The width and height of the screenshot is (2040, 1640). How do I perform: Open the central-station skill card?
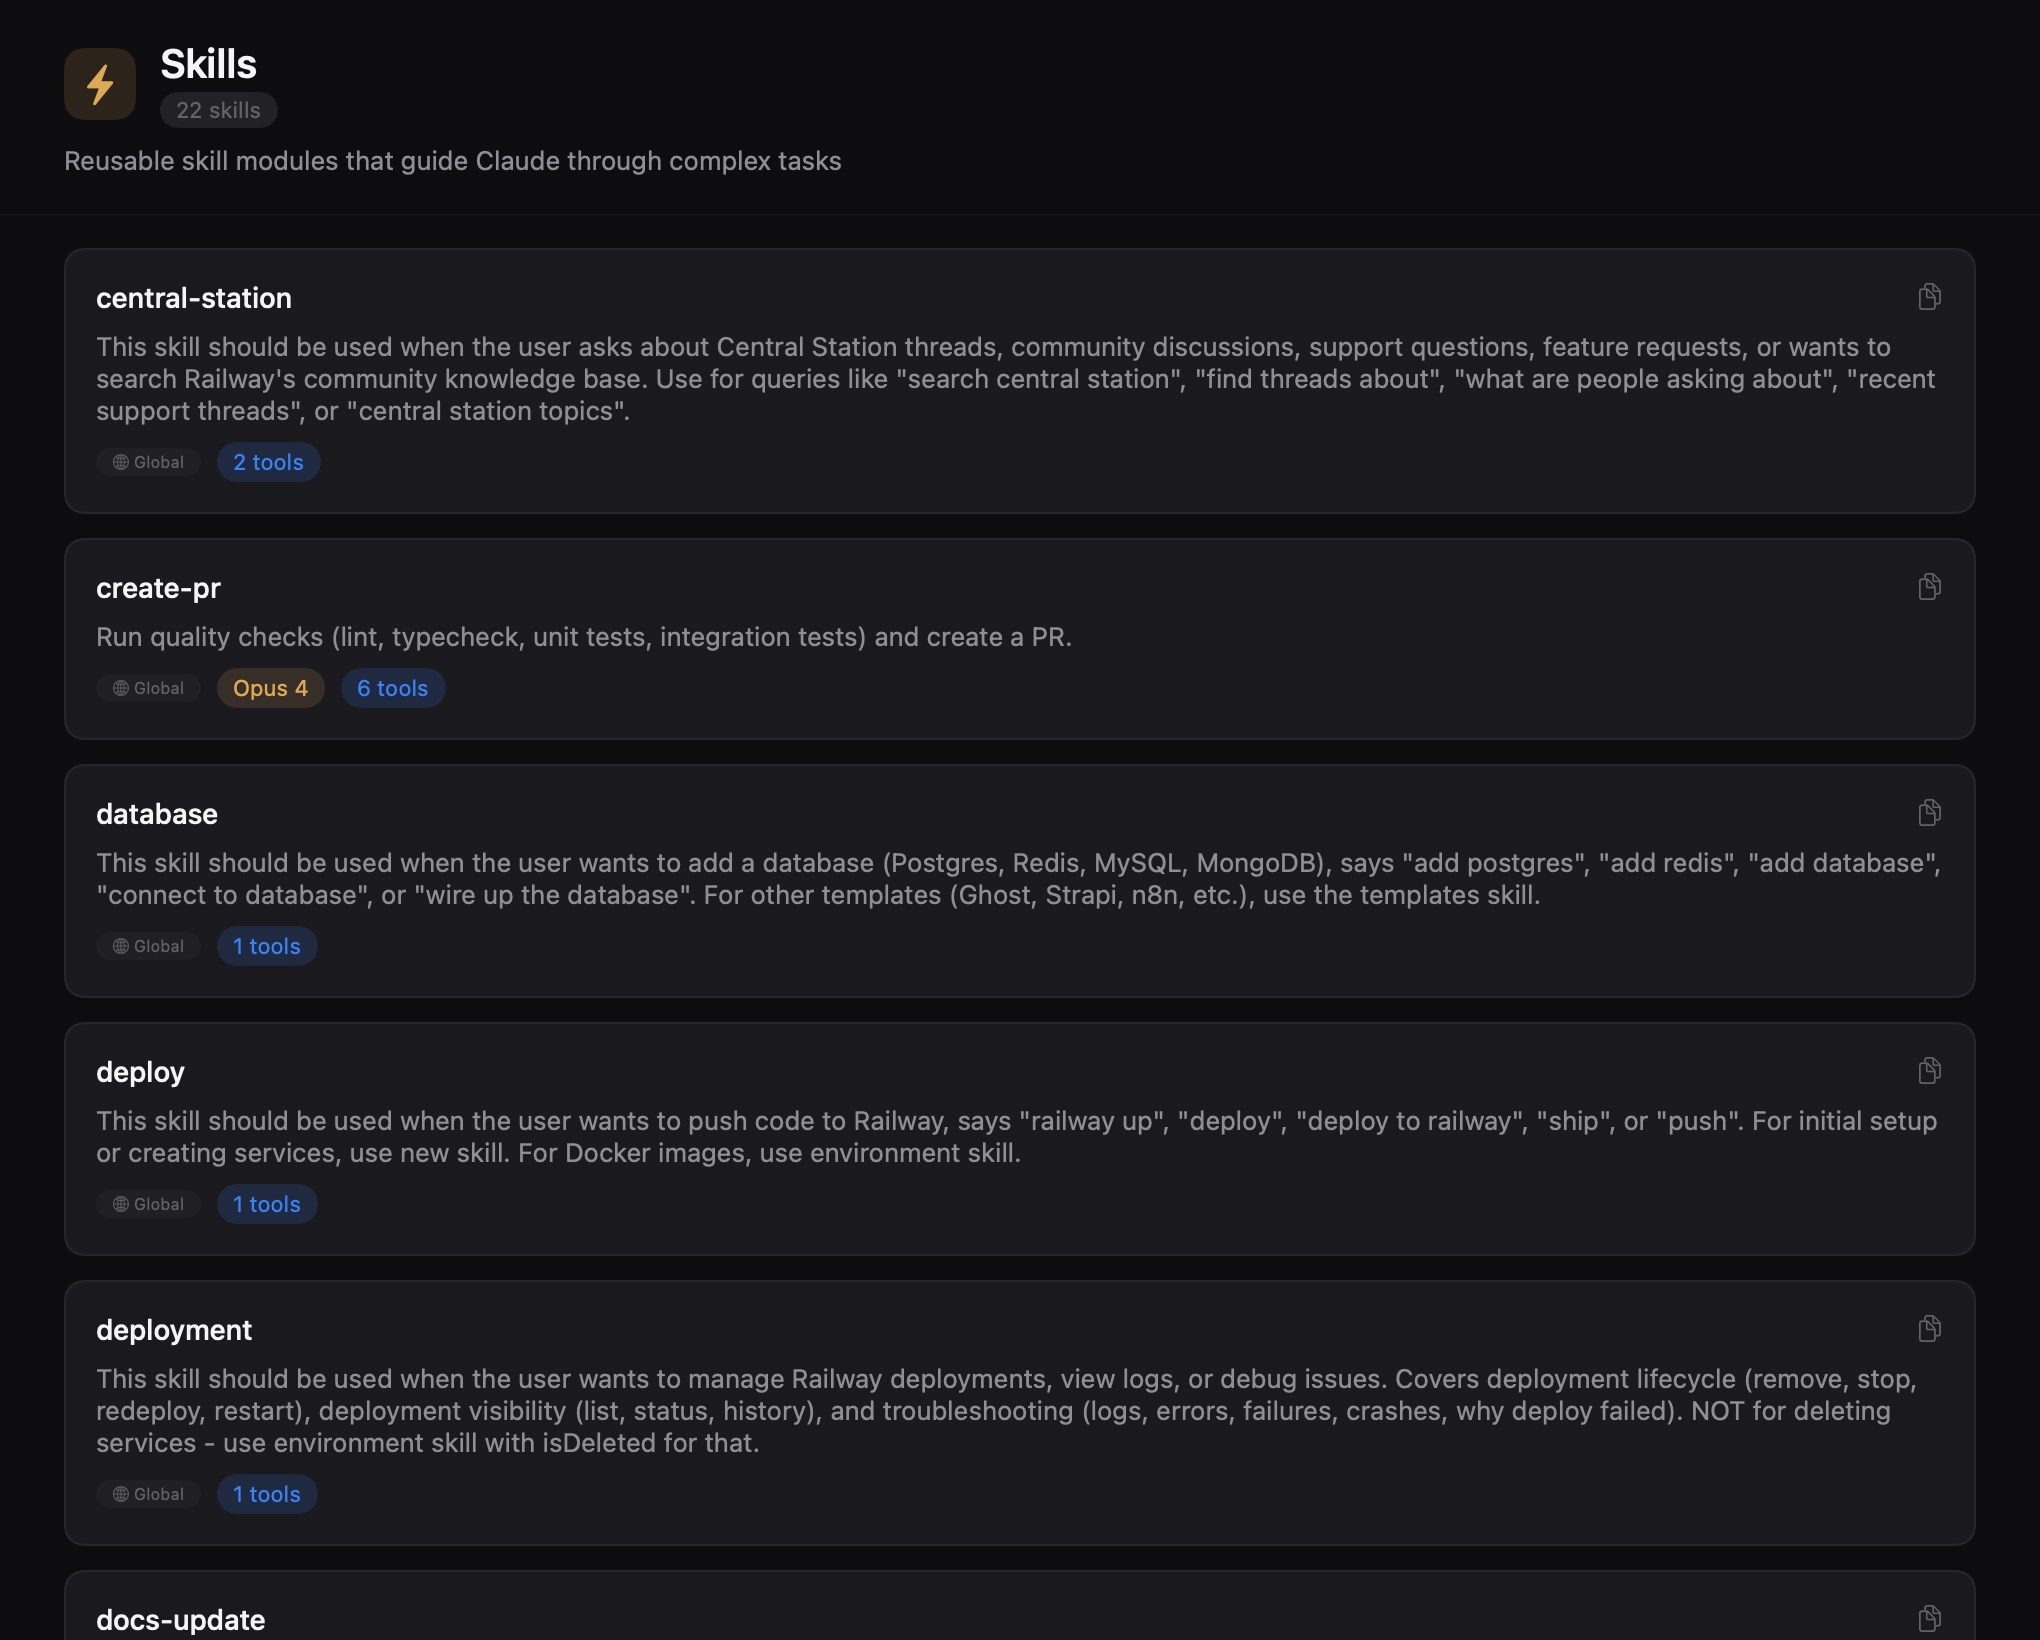point(1020,382)
